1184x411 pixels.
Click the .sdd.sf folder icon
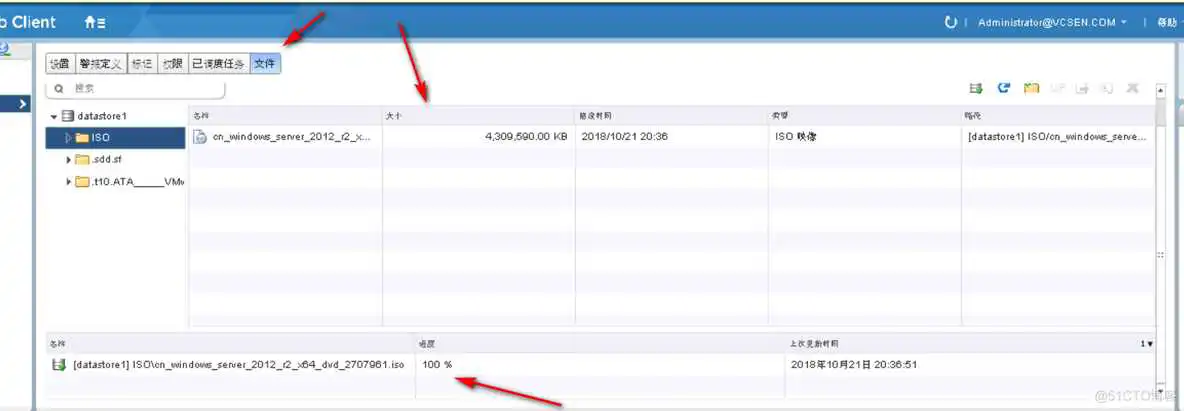[x=82, y=159]
